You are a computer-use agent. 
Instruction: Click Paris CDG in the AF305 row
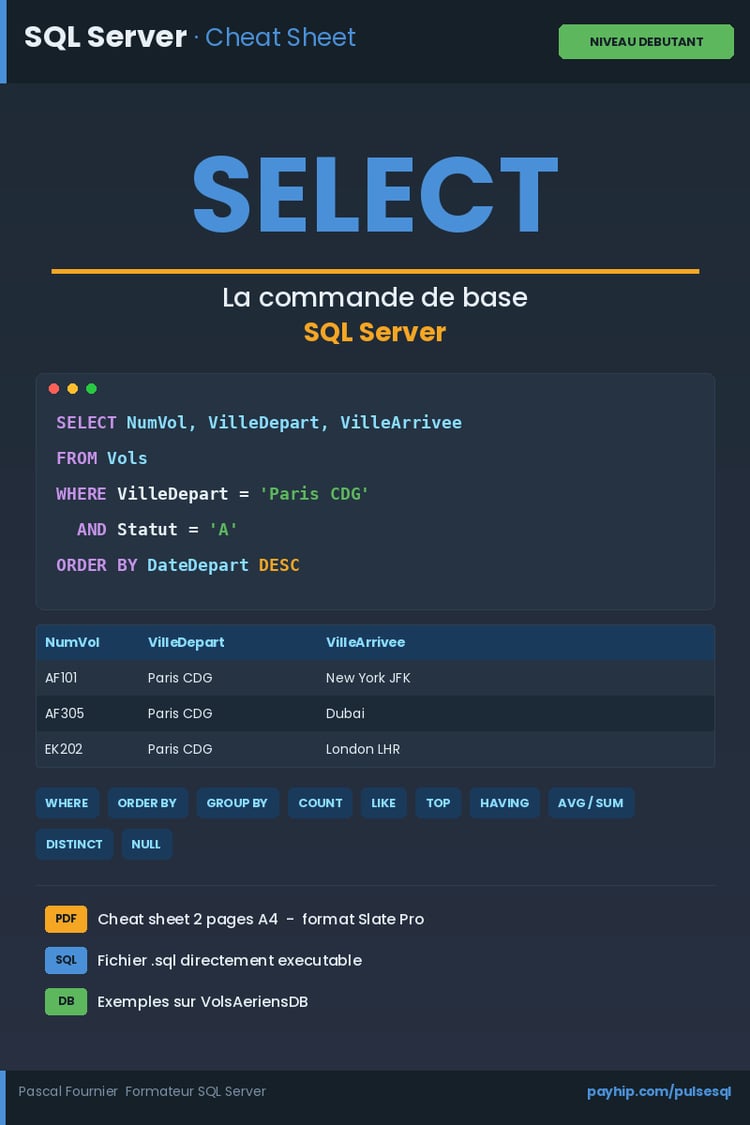click(x=180, y=713)
